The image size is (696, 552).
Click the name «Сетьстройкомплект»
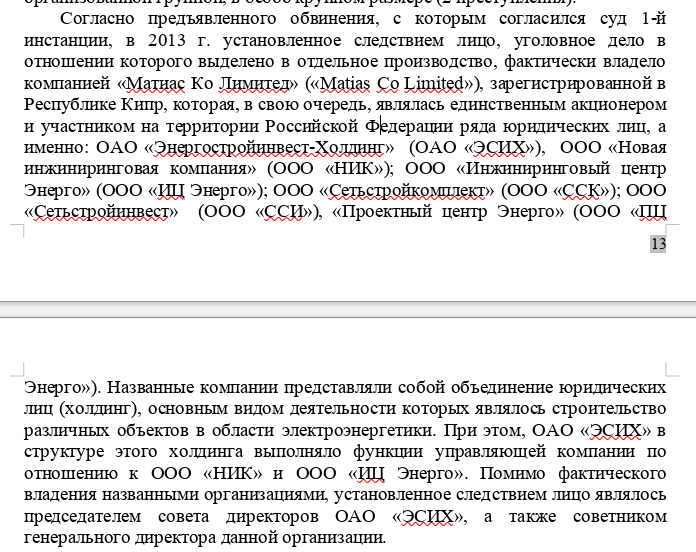[x=407, y=190]
